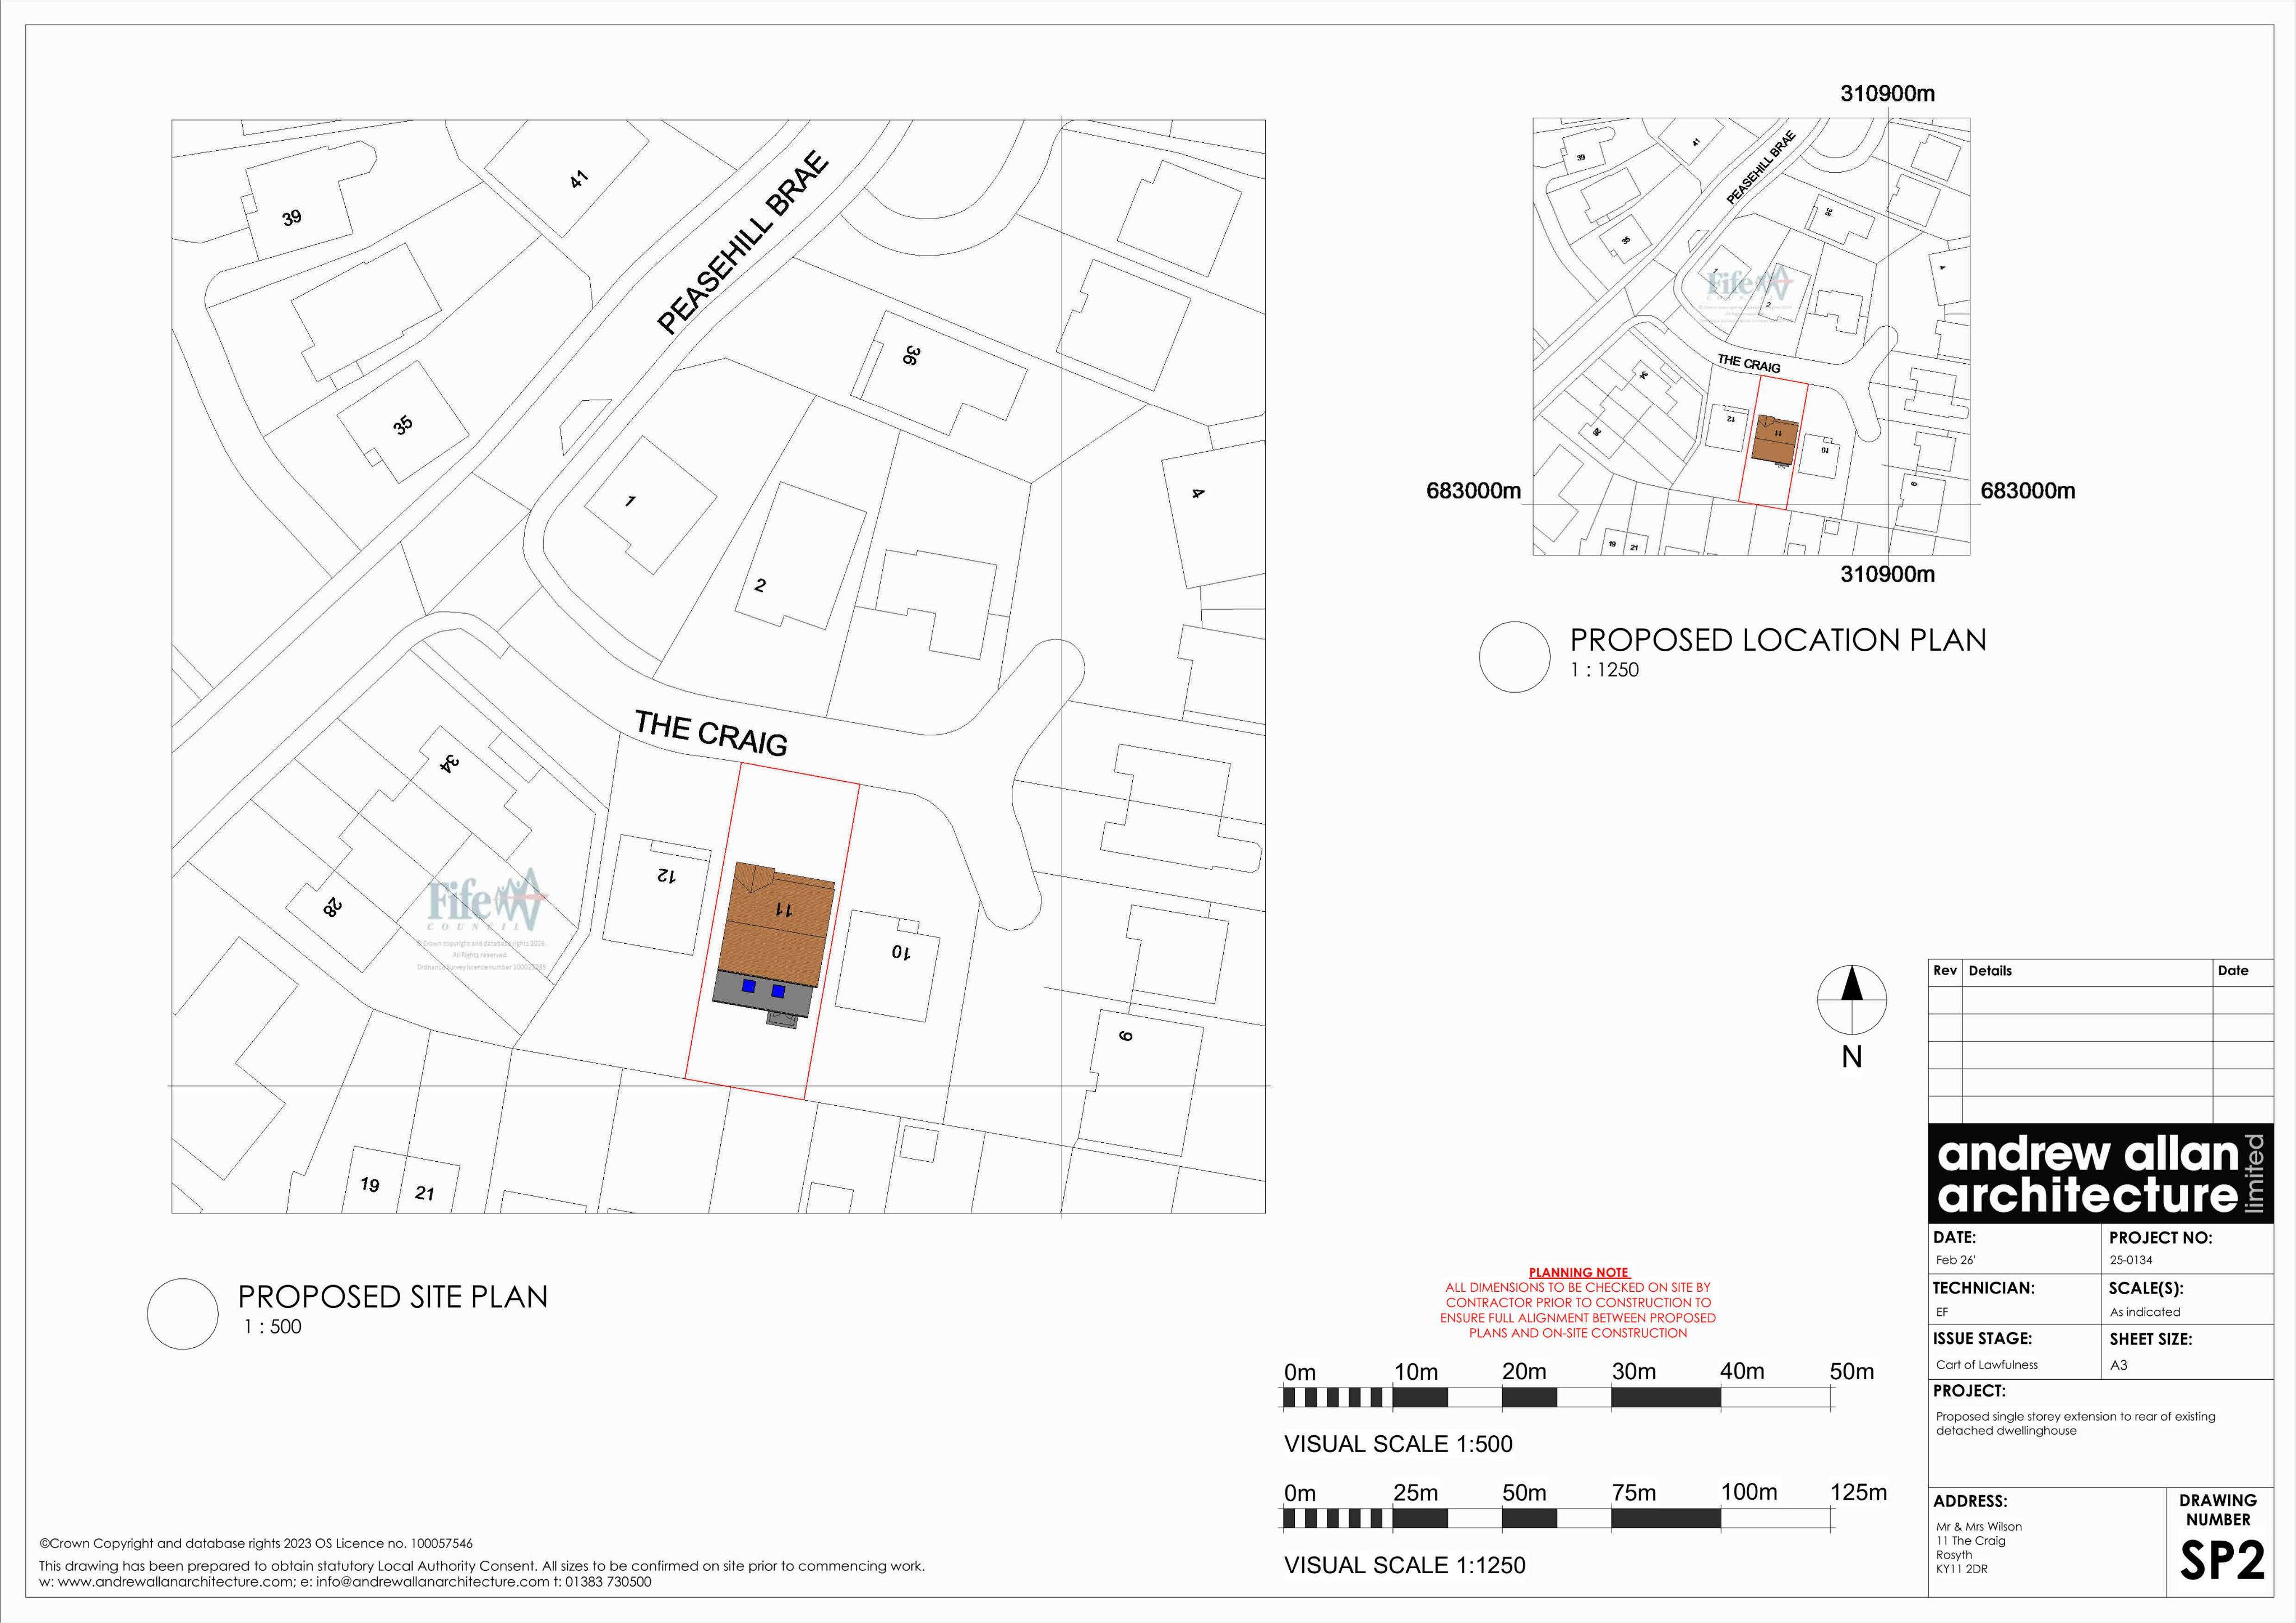Click the andrew allan architecture logo
The height and width of the screenshot is (1623, 2296).
click(2100, 1173)
